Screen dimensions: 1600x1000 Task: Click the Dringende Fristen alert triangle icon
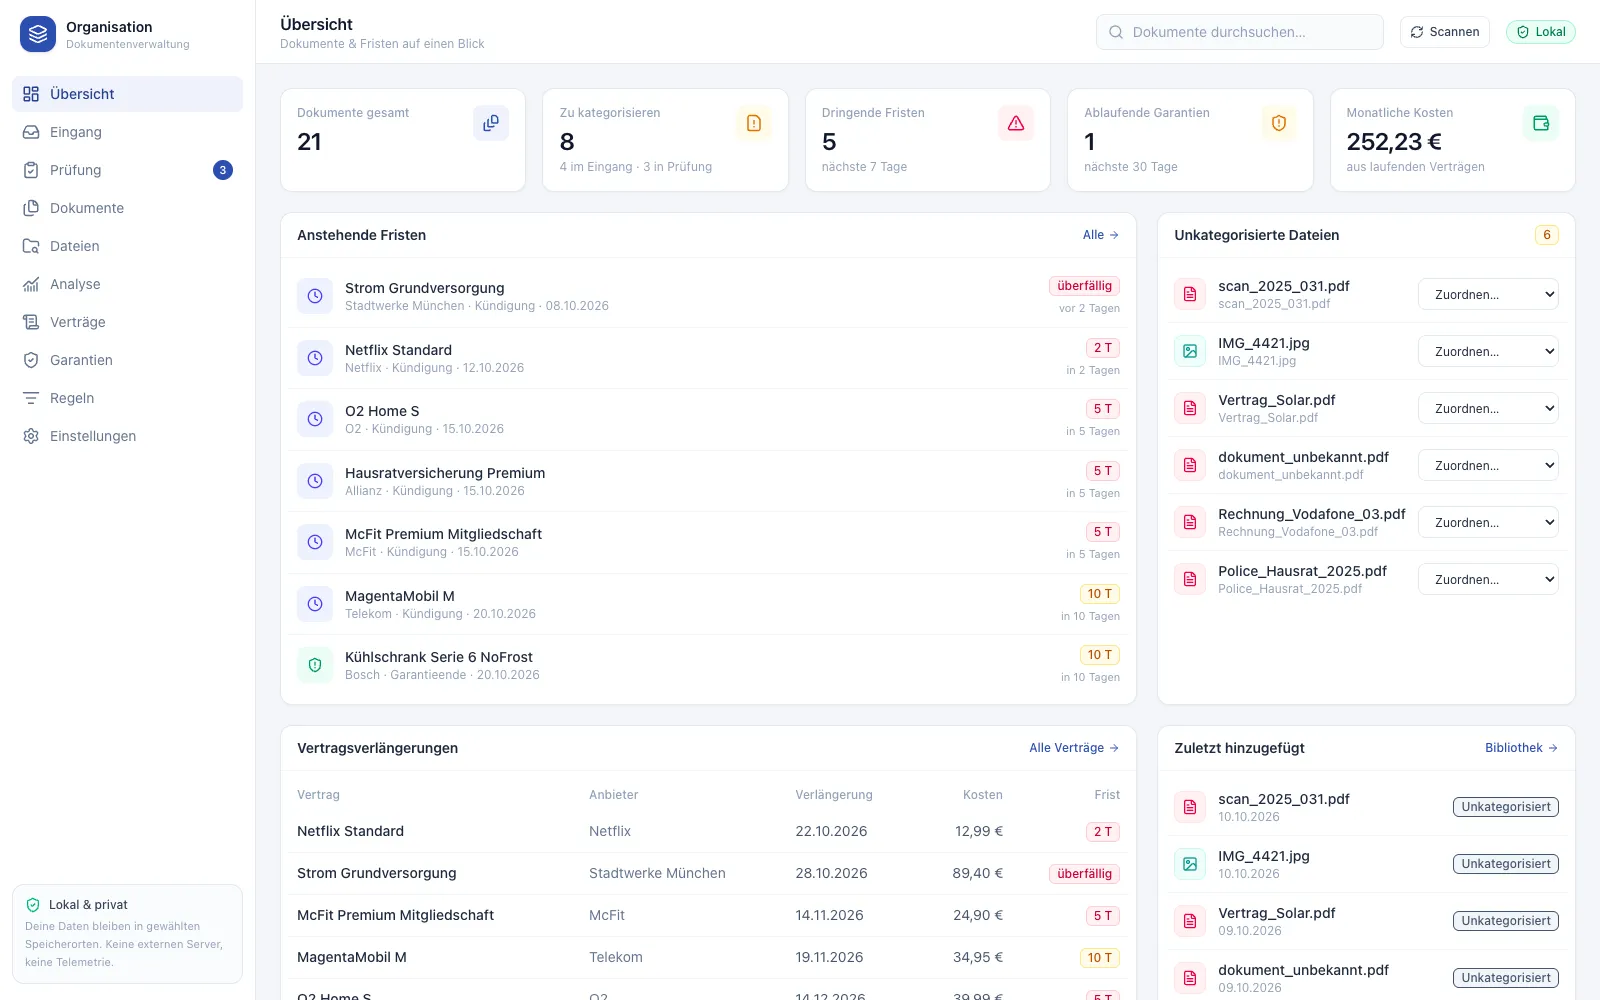point(1016,123)
